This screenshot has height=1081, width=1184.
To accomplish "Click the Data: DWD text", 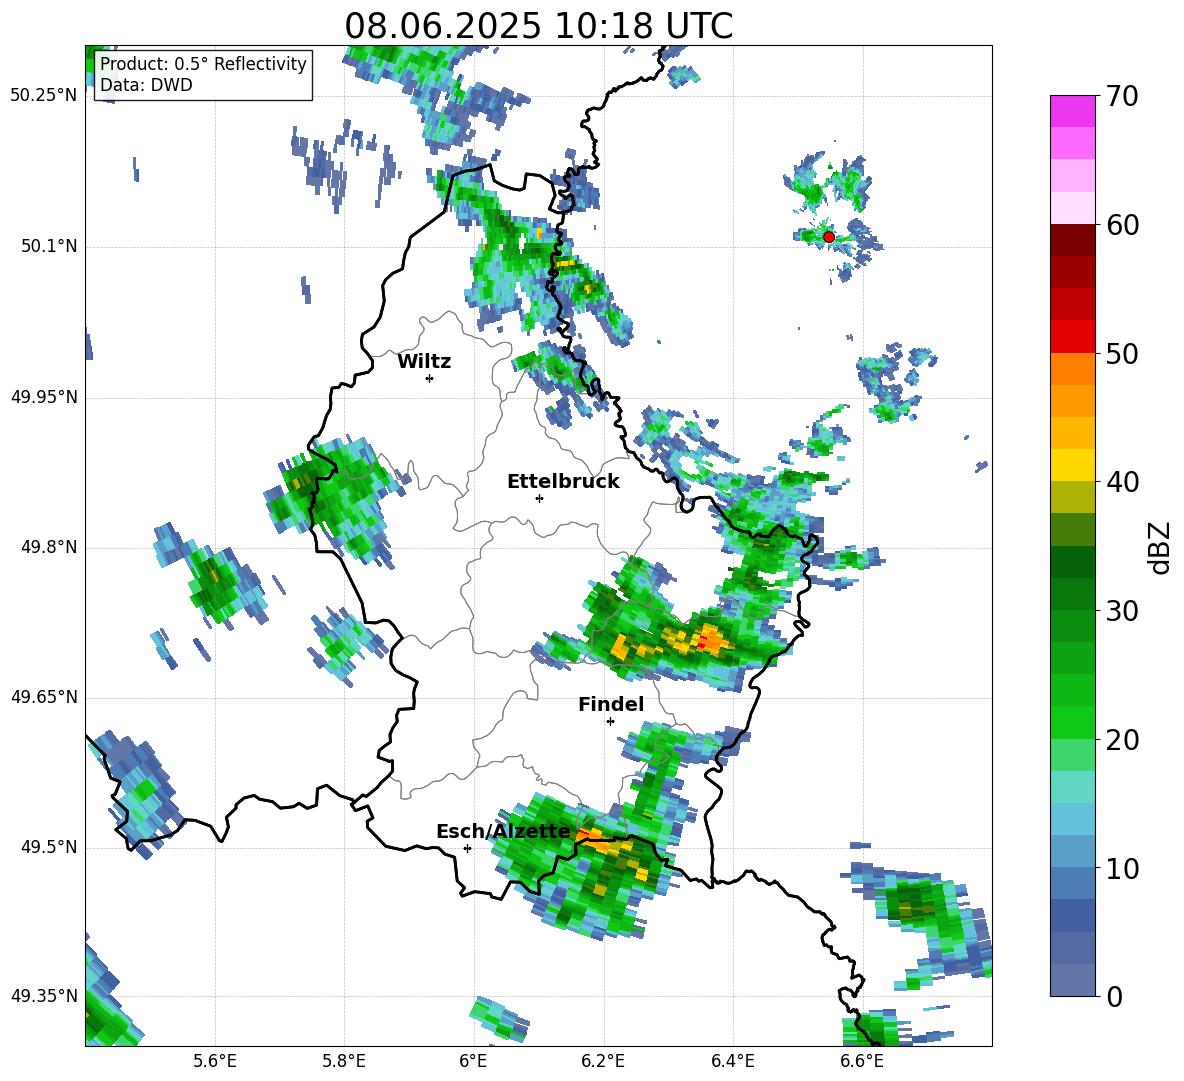I will point(146,85).
